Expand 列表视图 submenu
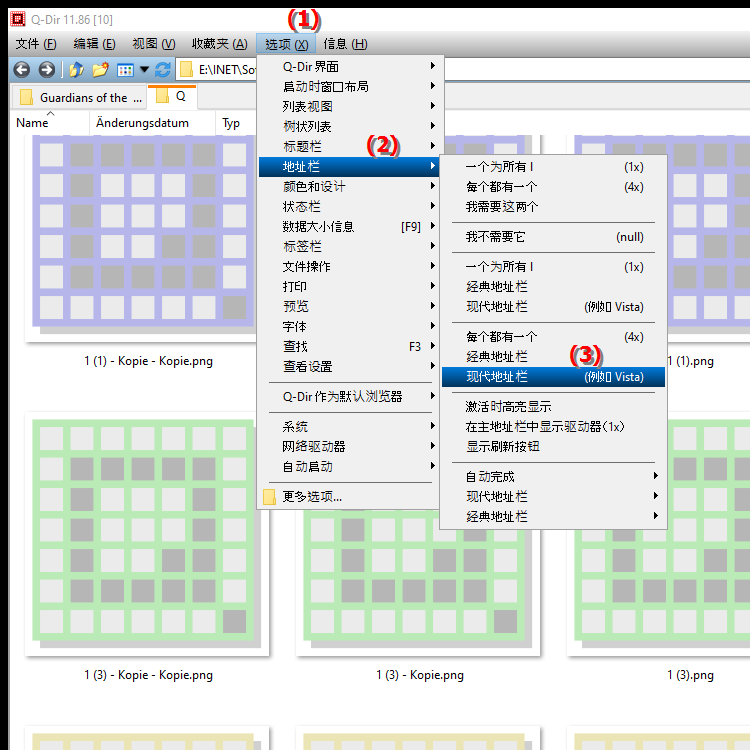 (x=350, y=107)
